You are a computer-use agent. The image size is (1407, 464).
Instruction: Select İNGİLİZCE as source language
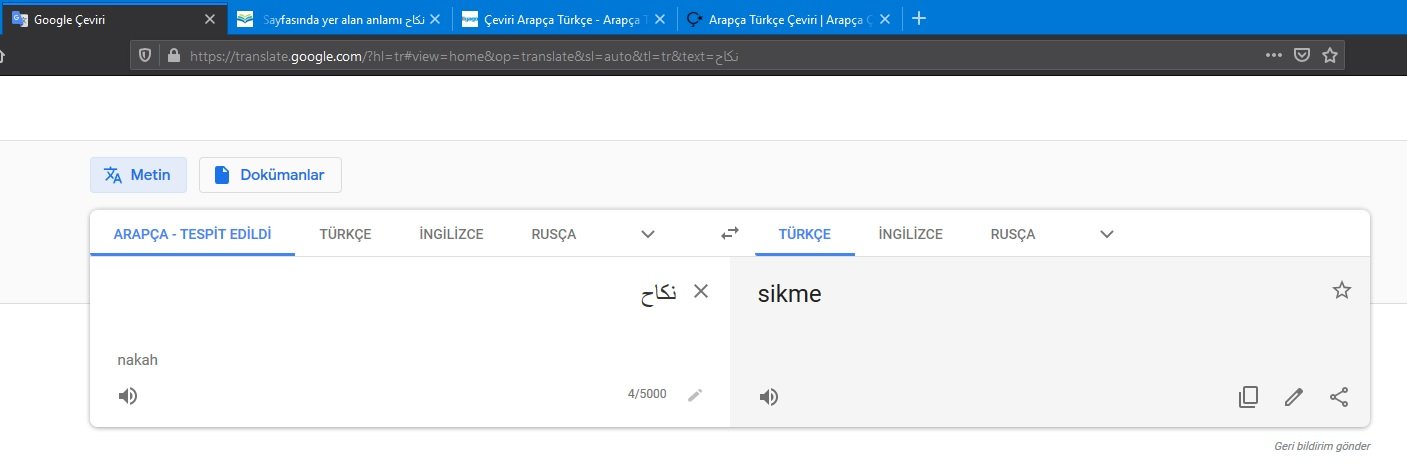pos(451,234)
